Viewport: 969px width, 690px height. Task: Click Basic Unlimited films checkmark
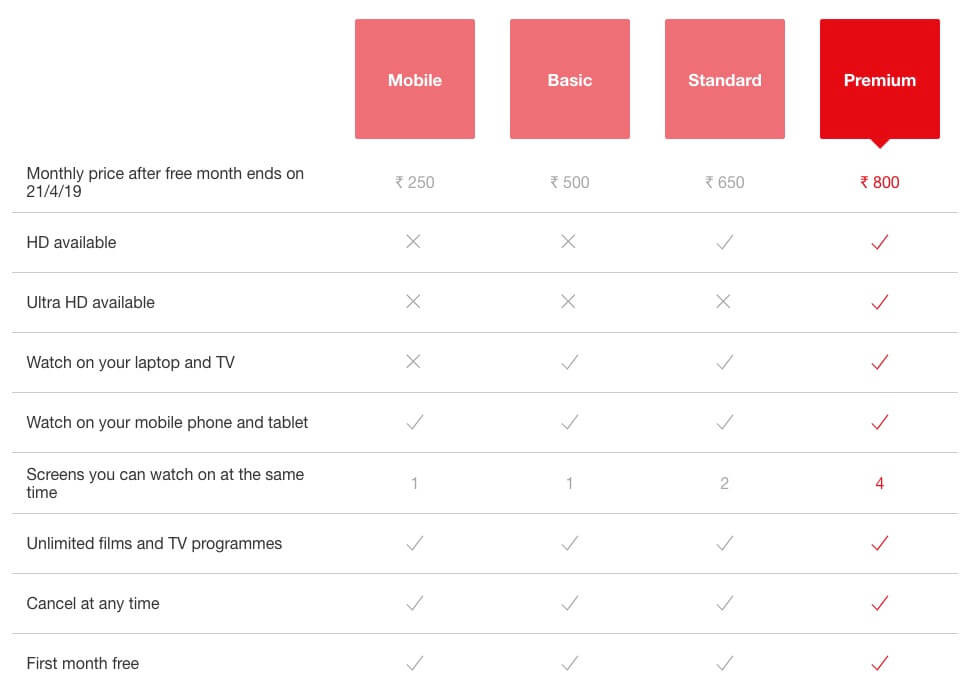point(570,544)
